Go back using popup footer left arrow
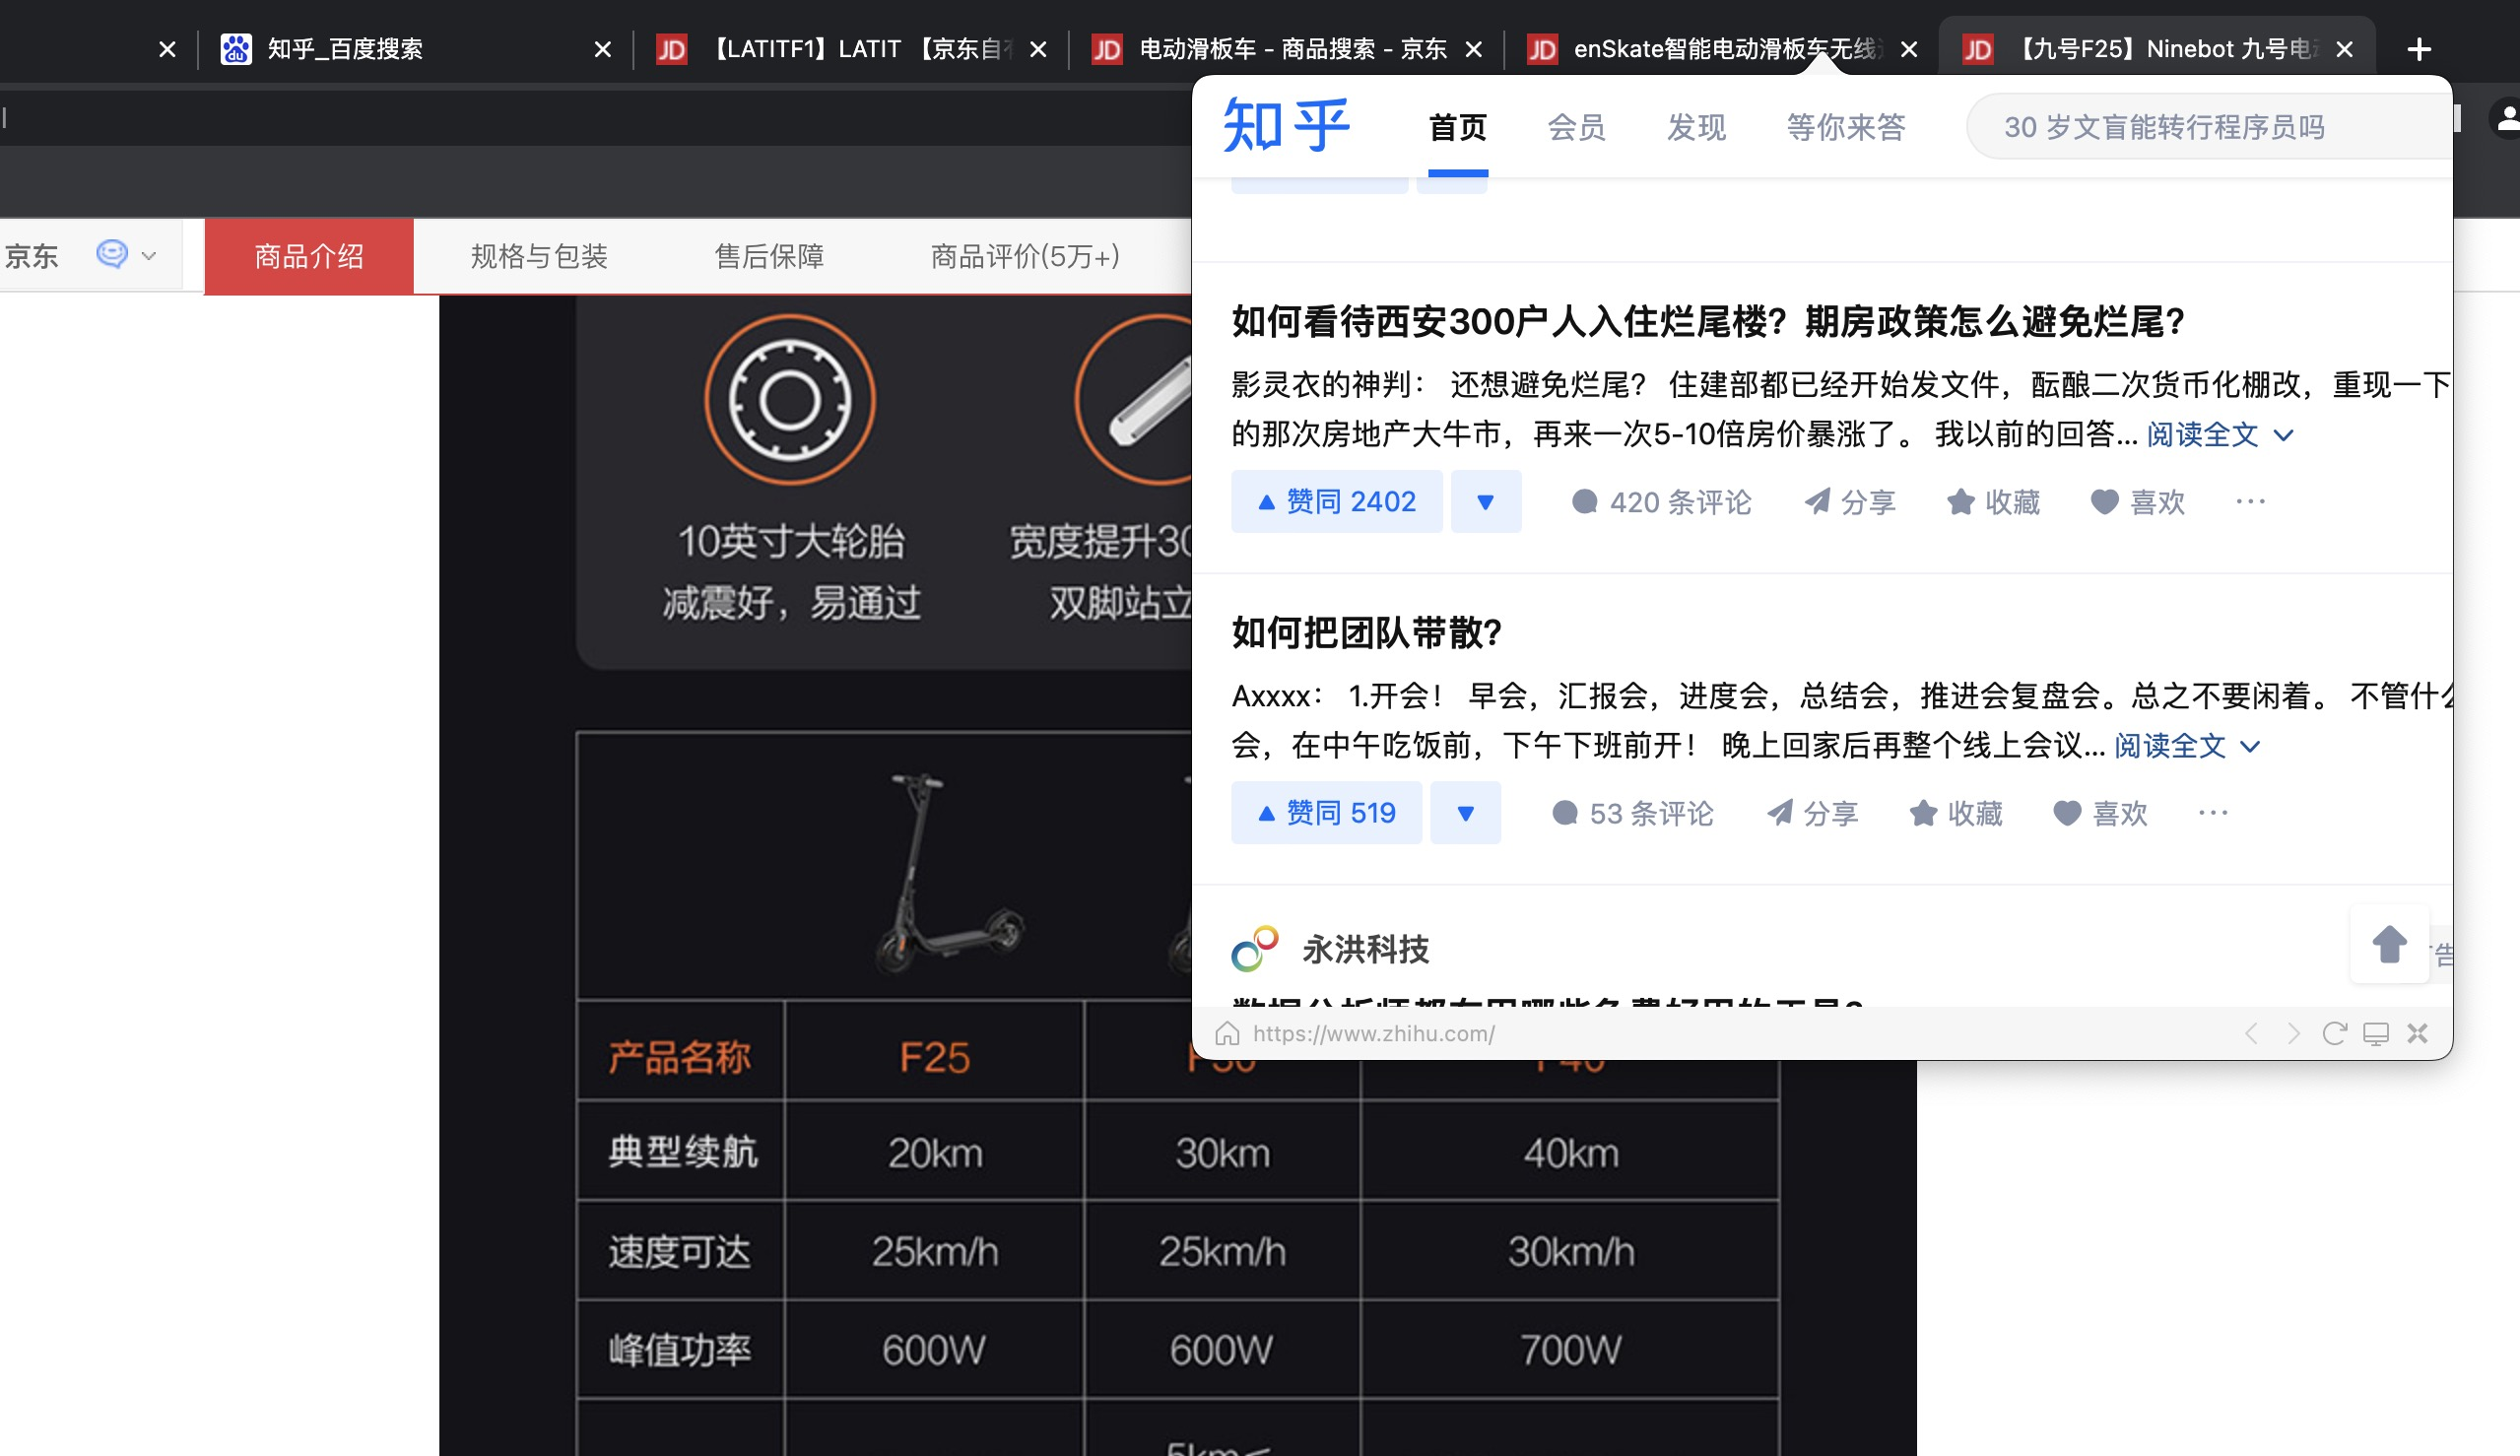Viewport: 2520px width, 1456px height. pyautogui.click(x=2251, y=1033)
